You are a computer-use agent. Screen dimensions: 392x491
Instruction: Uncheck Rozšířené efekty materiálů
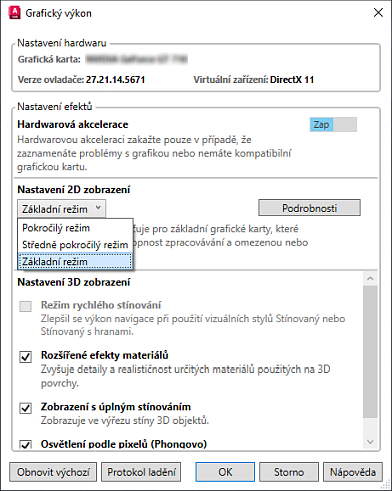(x=26, y=357)
